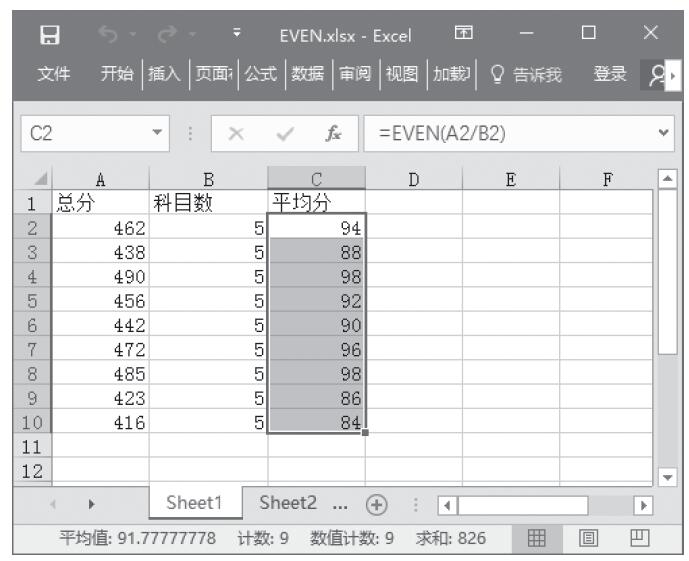The width and height of the screenshot is (689, 561).
Task: Click the 登录 sign-in button
Action: point(610,74)
